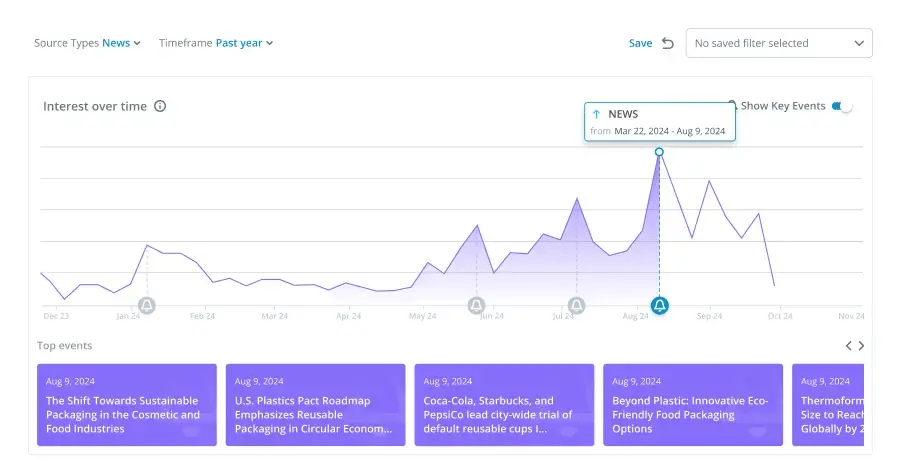This screenshot has width=900, height=462.
Task: Click the peak data point on the chart
Action: [659, 152]
